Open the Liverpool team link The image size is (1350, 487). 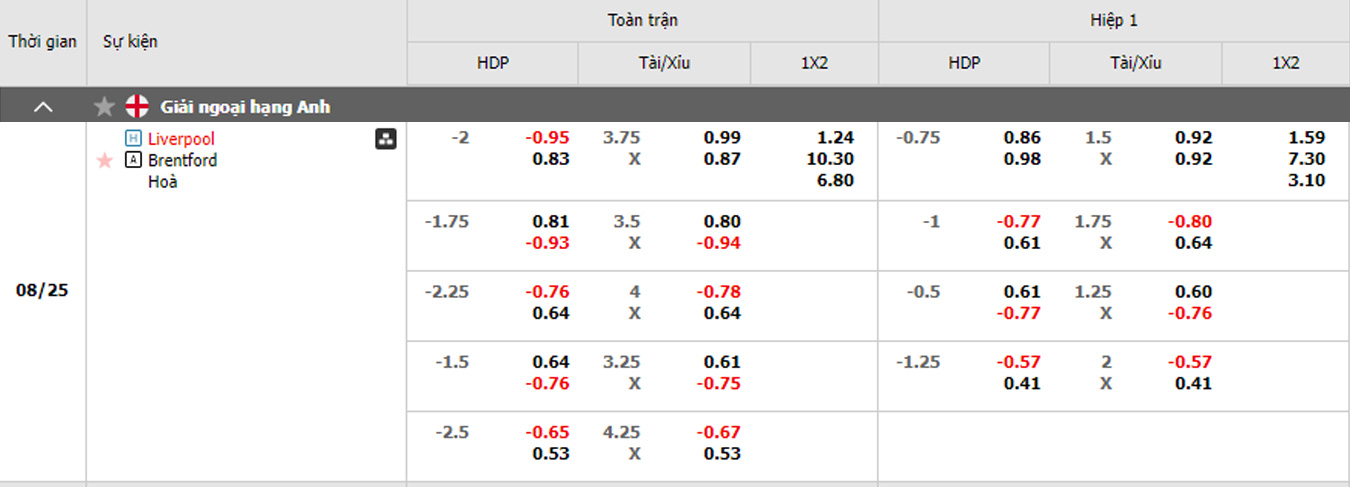(x=181, y=138)
